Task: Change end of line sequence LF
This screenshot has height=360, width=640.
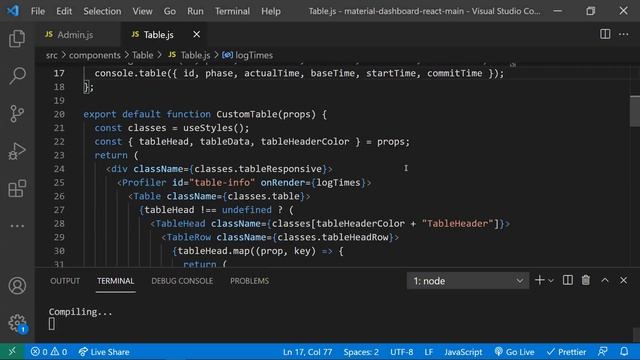Action: click(x=429, y=352)
